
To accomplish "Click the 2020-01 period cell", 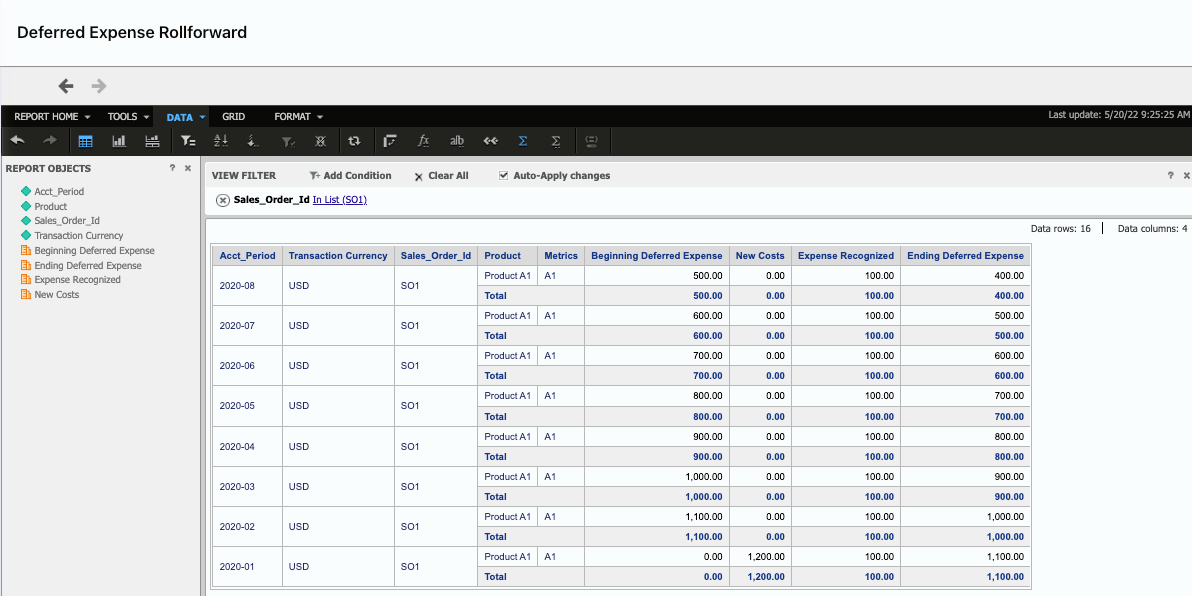I will click(x=248, y=566).
